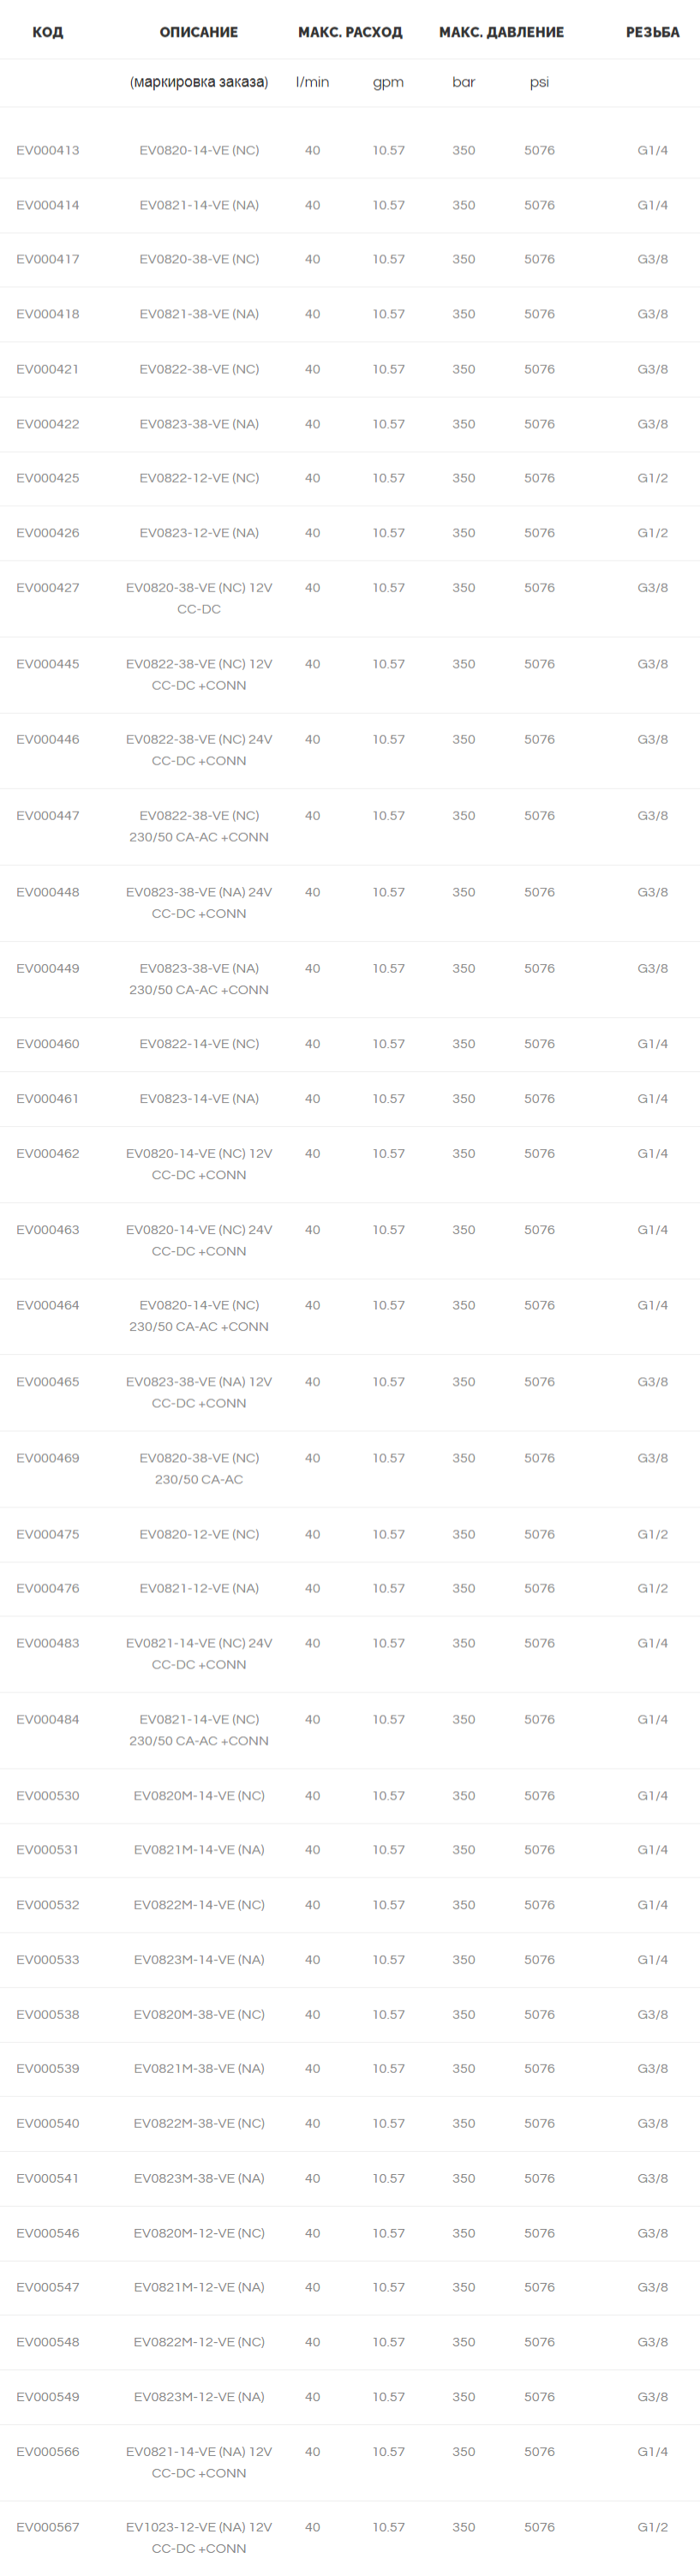The height and width of the screenshot is (2576, 700).
Task: Click the psi unit subheader
Action: click(539, 83)
